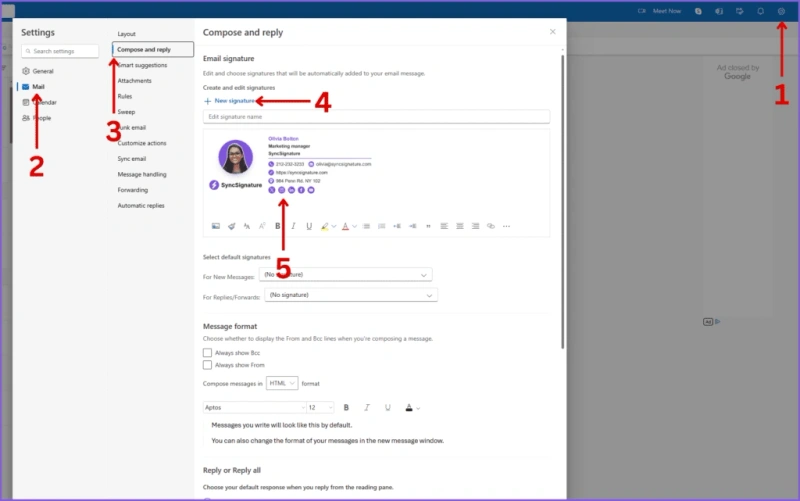Align signature text right
This screenshot has height=501, width=800.
coord(475,226)
